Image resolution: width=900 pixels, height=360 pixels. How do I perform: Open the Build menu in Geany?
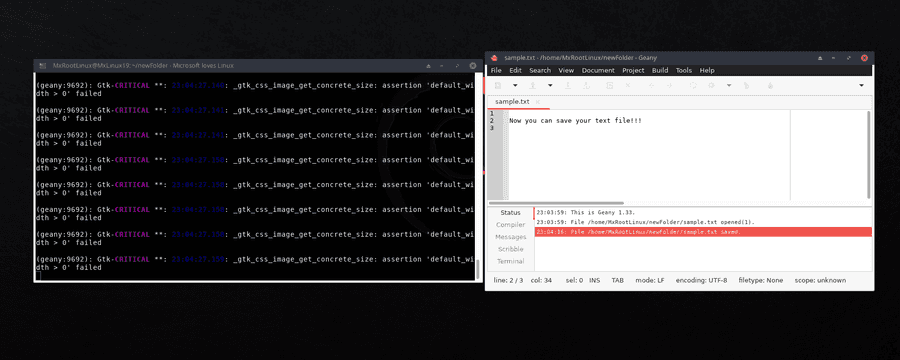660,70
